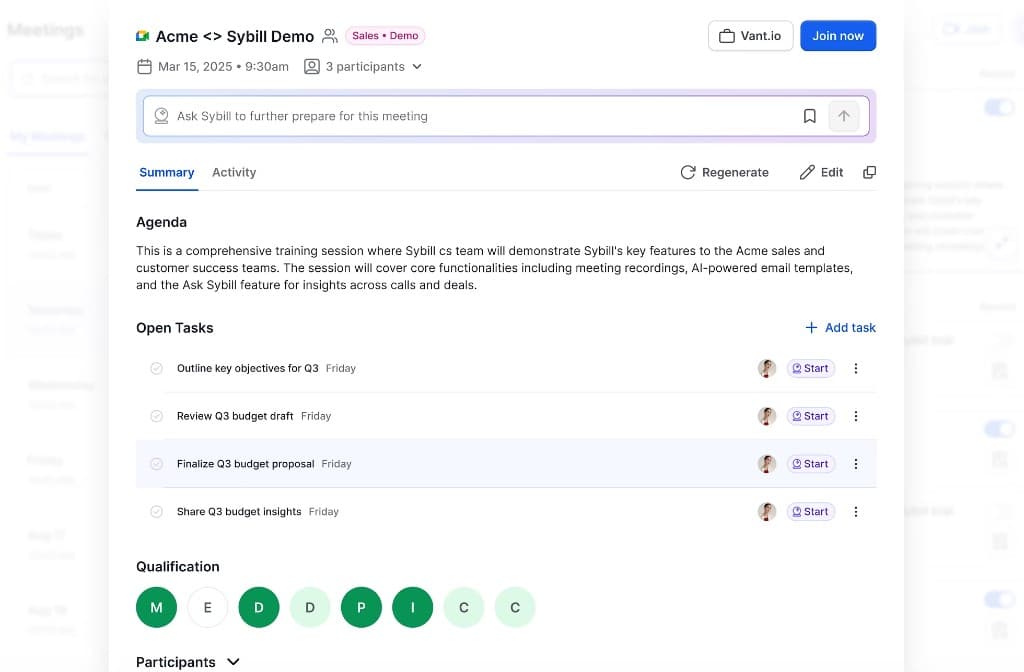Open the kebab menu on Finalize Q3 budget proposal

[x=856, y=463]
